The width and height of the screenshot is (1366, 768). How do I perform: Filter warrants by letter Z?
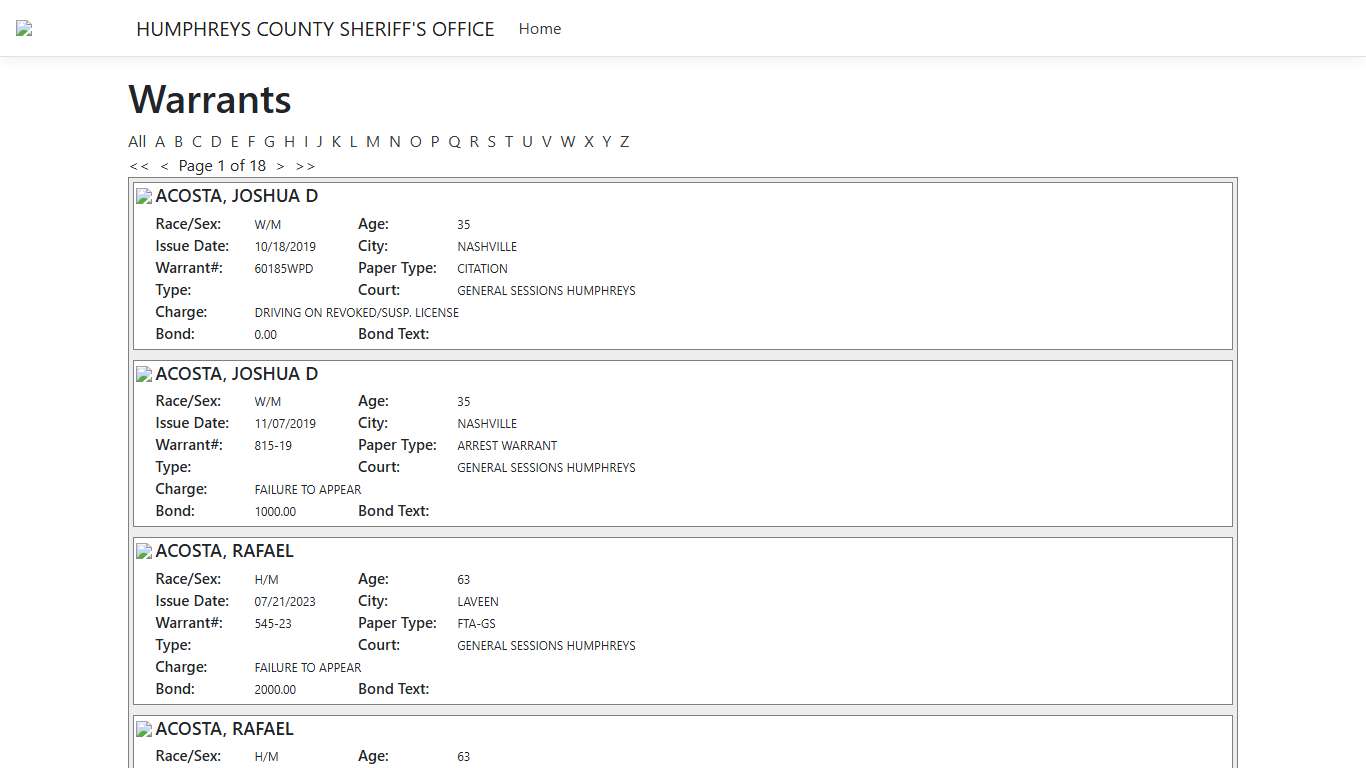tap(624, 141)
